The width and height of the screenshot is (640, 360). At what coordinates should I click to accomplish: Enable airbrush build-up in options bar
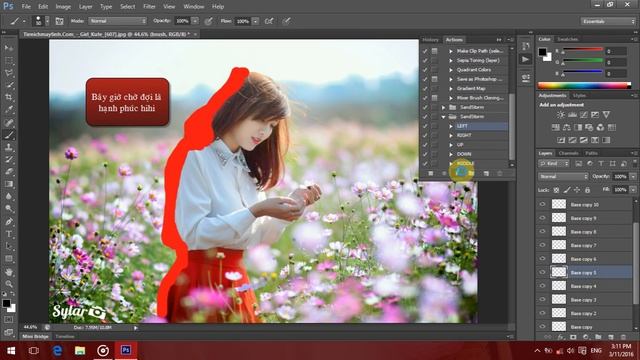click(269, 21)
